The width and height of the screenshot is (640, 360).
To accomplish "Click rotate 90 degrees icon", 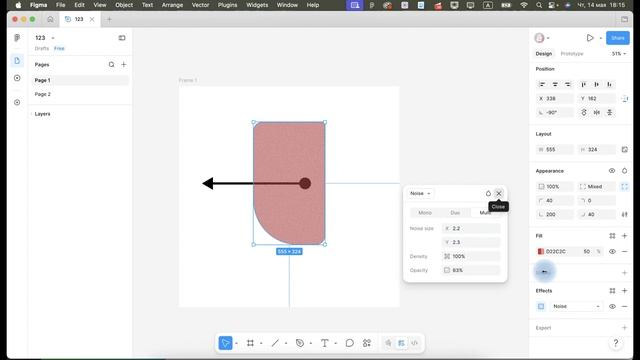I will coord(584,112).
